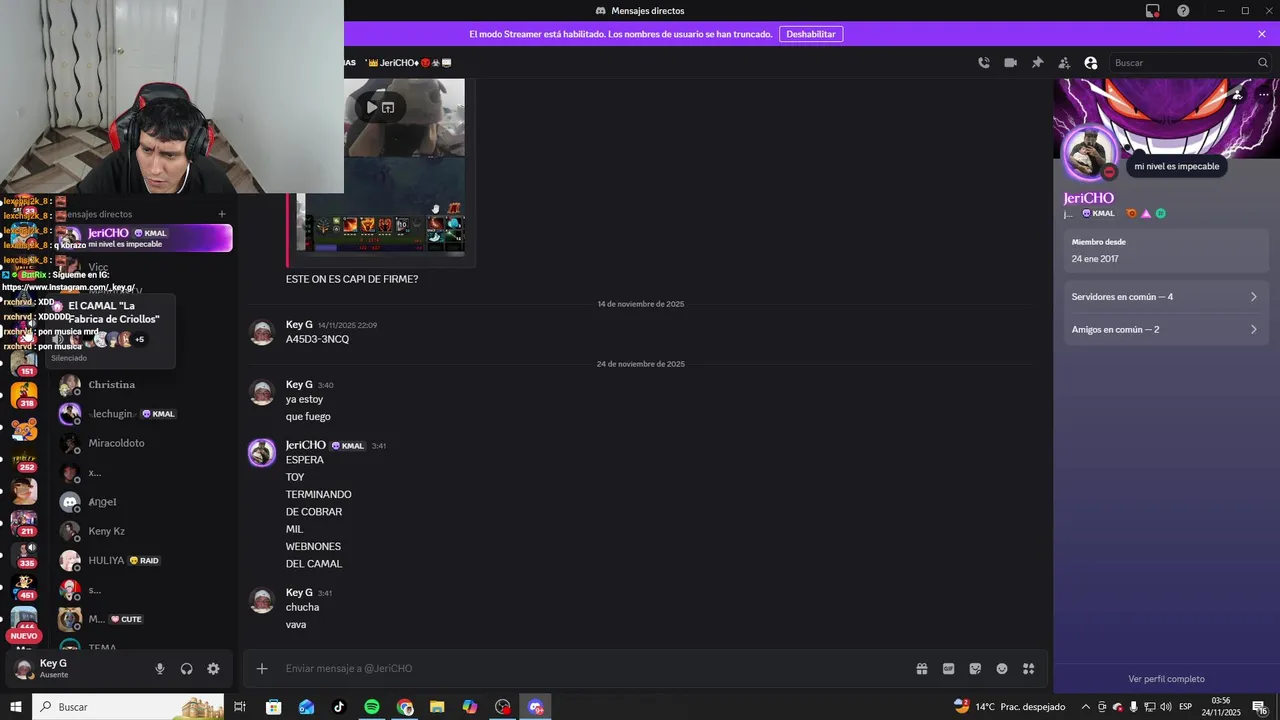Viewport: 1280px width, 720px height.
Task: Open volume control in system tray
Action: [x=1165, y=707]
